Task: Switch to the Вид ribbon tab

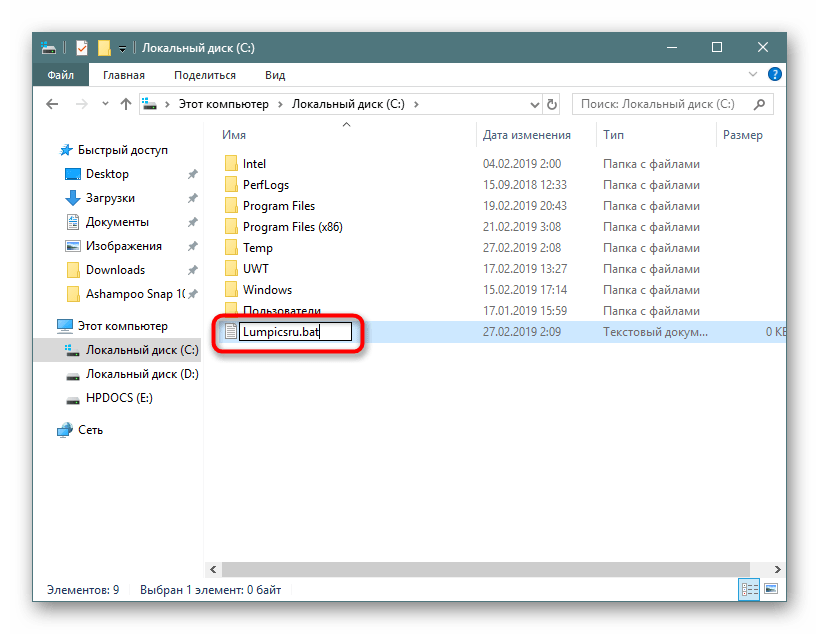Action: click(275, 75)
